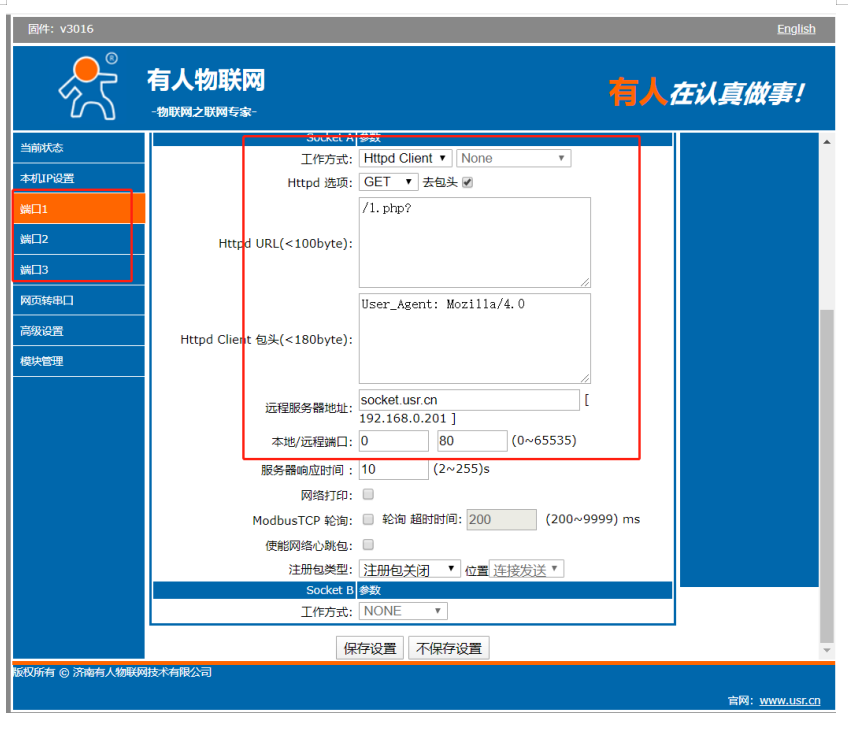
Task: Open the www.usr.cn website link
Action: pyautogui.click(x=790, y=701)
